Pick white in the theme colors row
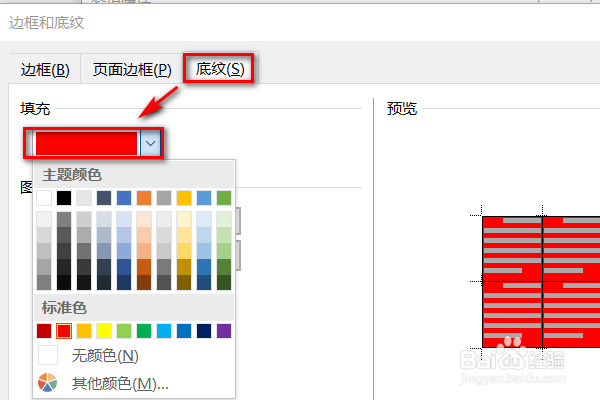Viewport: 600px width, 400px height. coord(44,198)
